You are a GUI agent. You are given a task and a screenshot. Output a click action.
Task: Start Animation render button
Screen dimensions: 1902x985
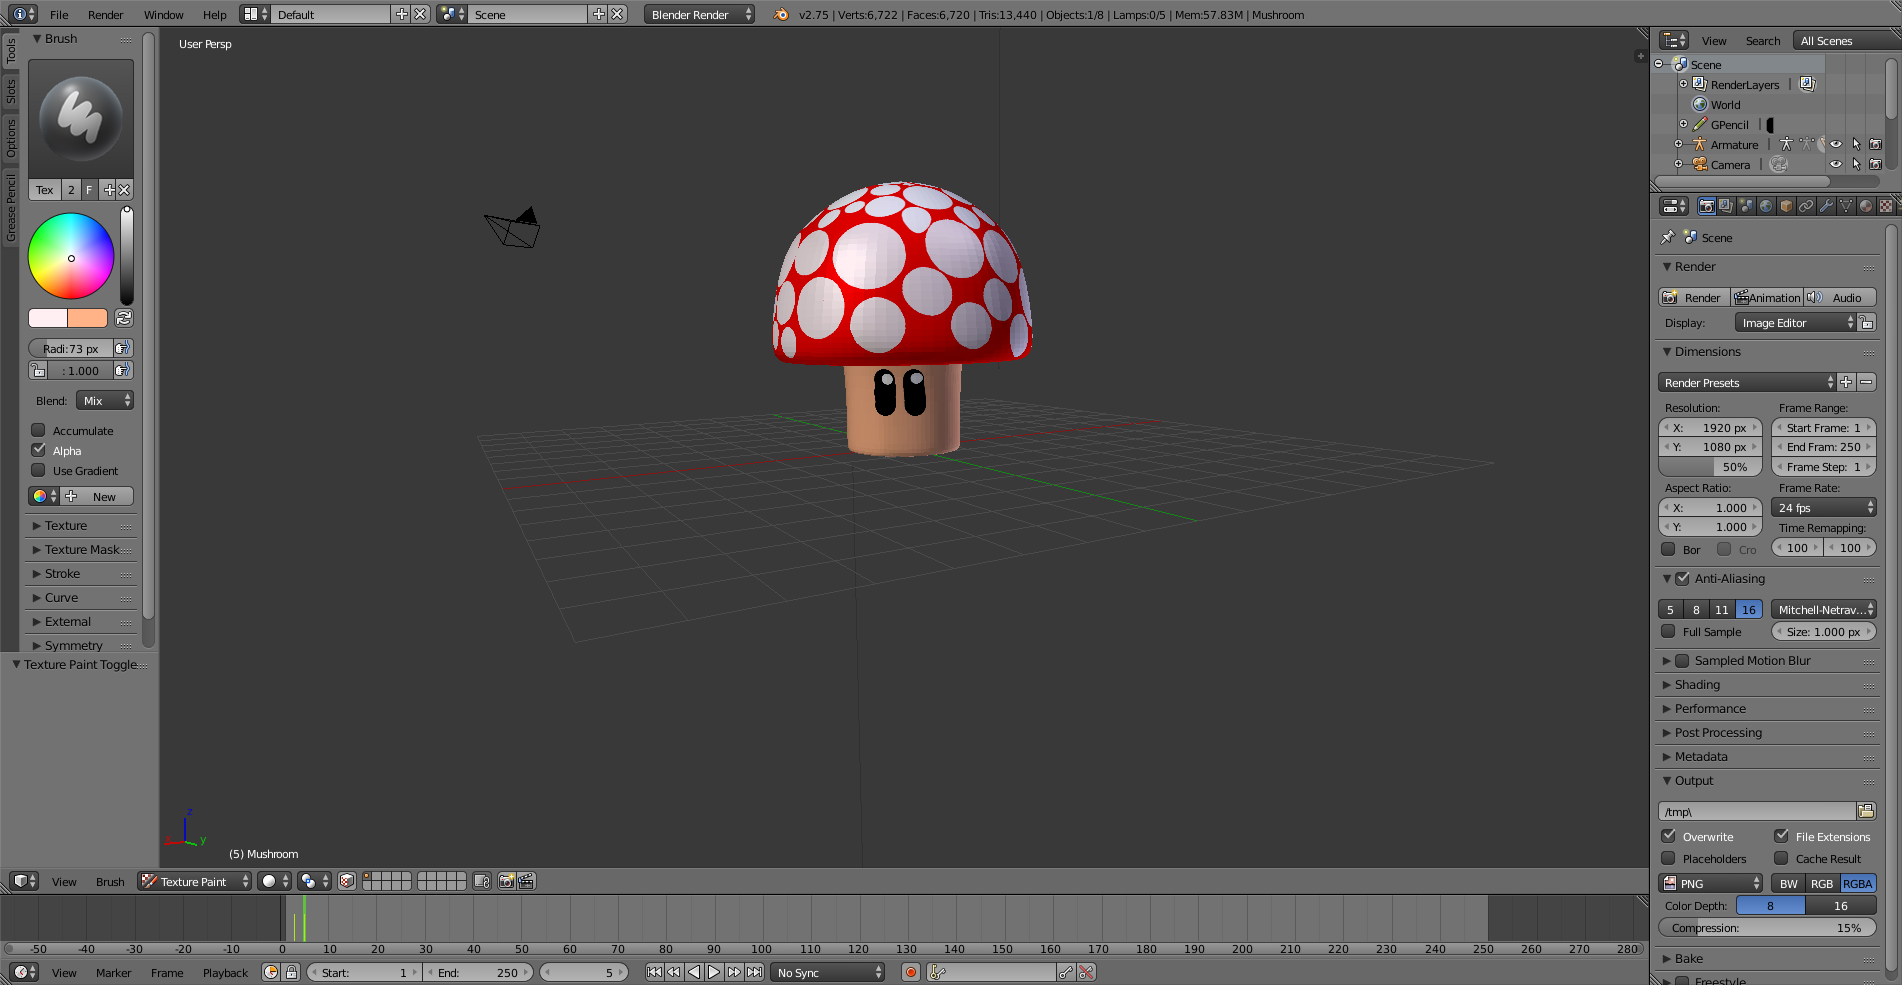point(1767,297)
